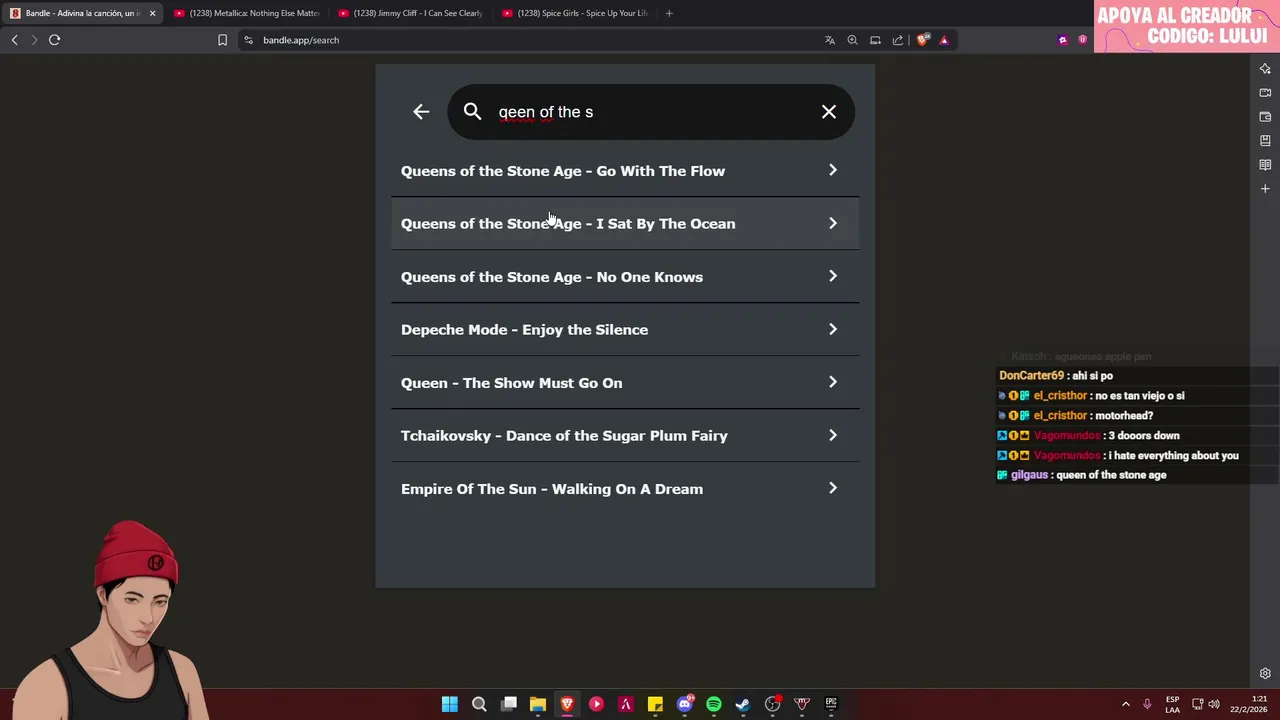Image resolution: width=1280 pixels, height=720 pixels.
Task: Switch ESP LAA keyboard language
Action: tap(1172, 704)
